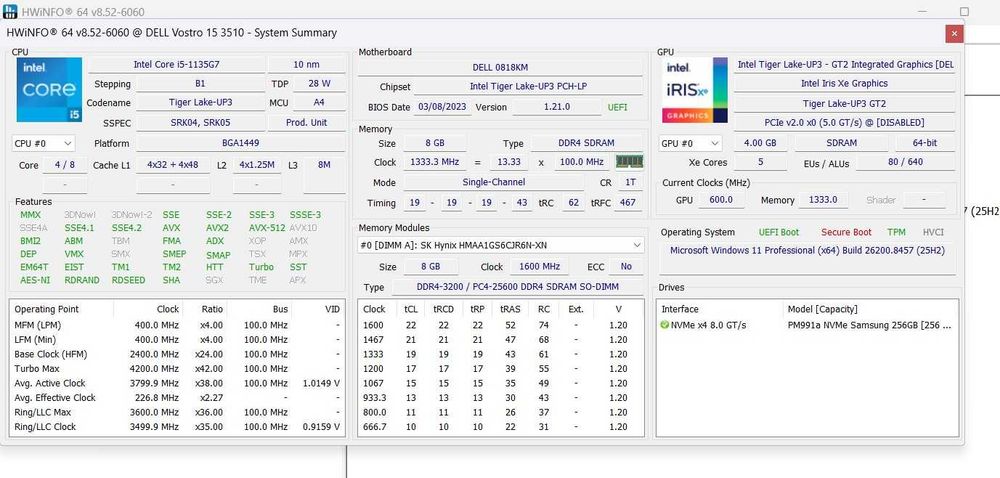Click the PCIe v2.0 x0 DISABLED field
1000x478 pixels.
tap(844, 122)
